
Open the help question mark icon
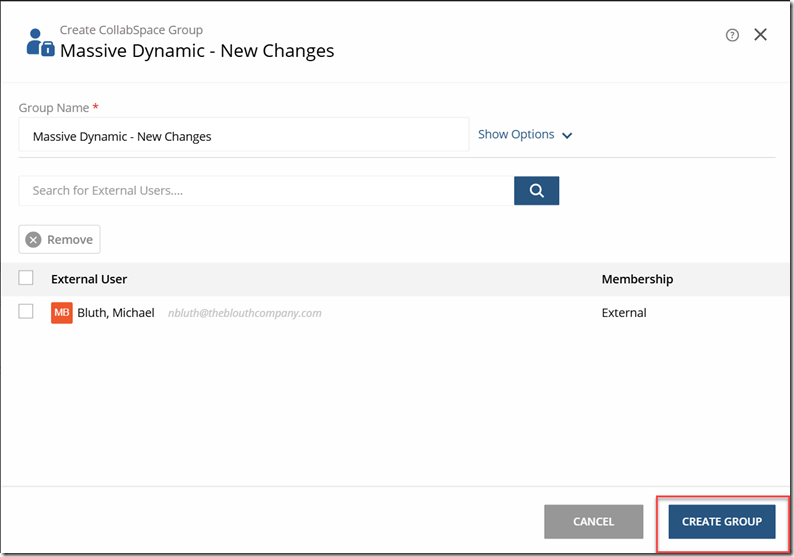point(732,35)
